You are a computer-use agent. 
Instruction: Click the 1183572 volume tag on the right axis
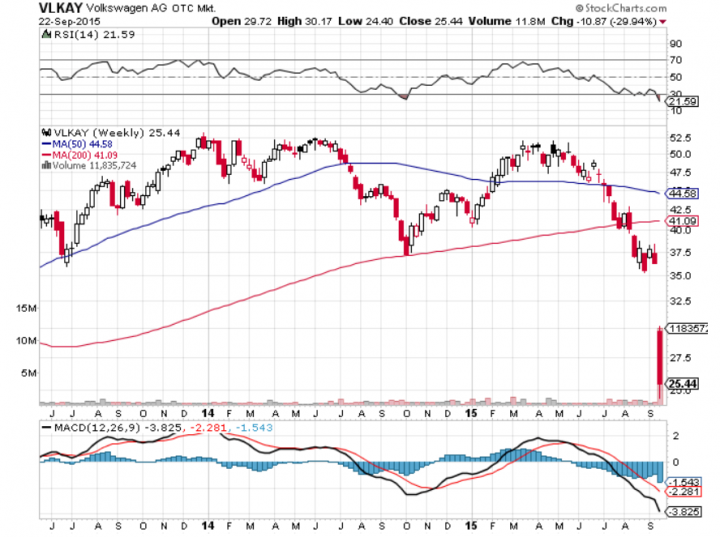688,328
